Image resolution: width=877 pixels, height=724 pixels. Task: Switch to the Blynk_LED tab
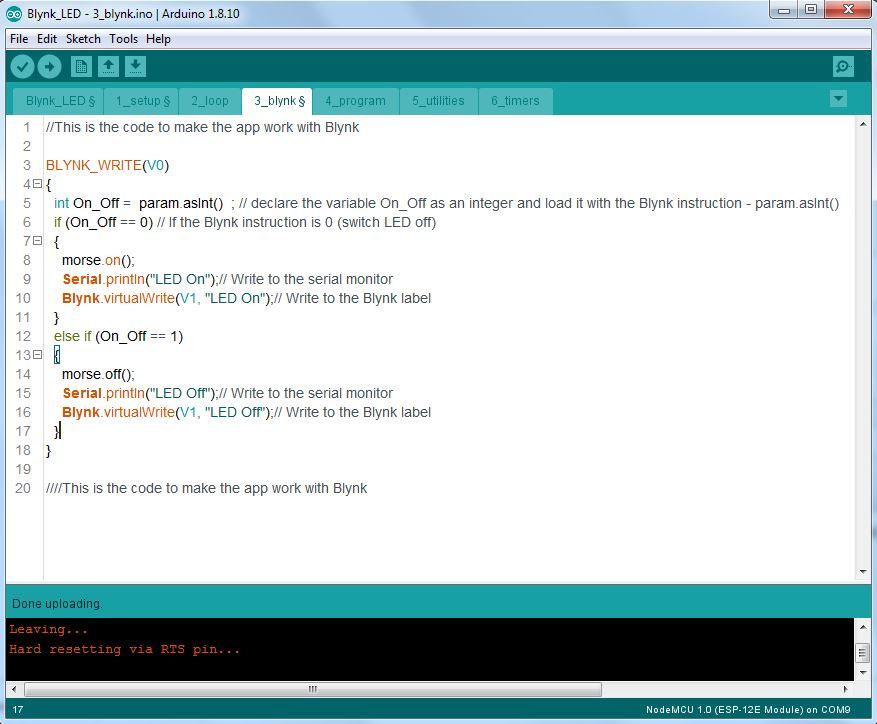click(58, 101)
